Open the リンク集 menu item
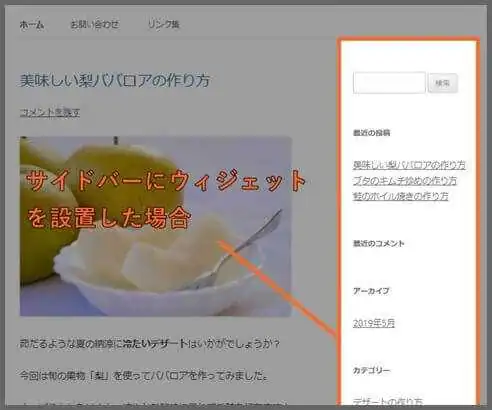This screenshot has height=410, width=492. (164, 24)
